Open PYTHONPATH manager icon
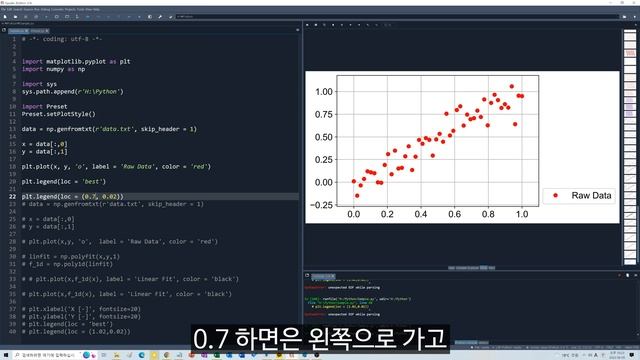 pyautogui.click(x=171, y=17)
